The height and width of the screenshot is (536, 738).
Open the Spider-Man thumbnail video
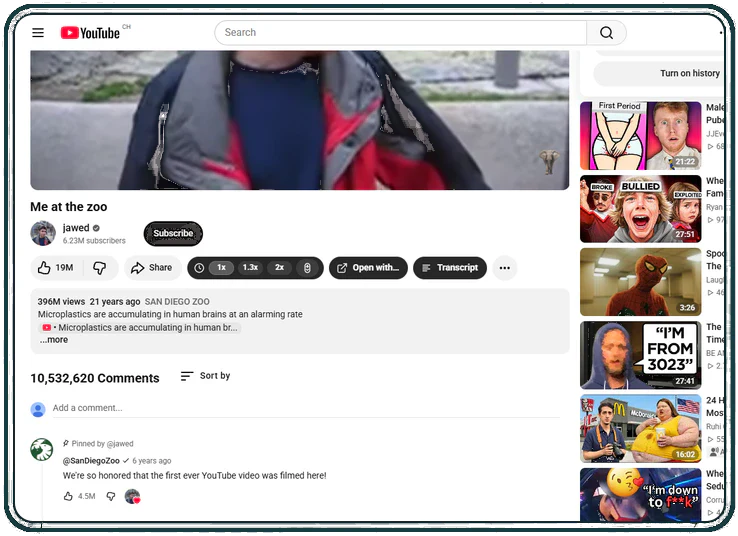[x=641, y=282]
